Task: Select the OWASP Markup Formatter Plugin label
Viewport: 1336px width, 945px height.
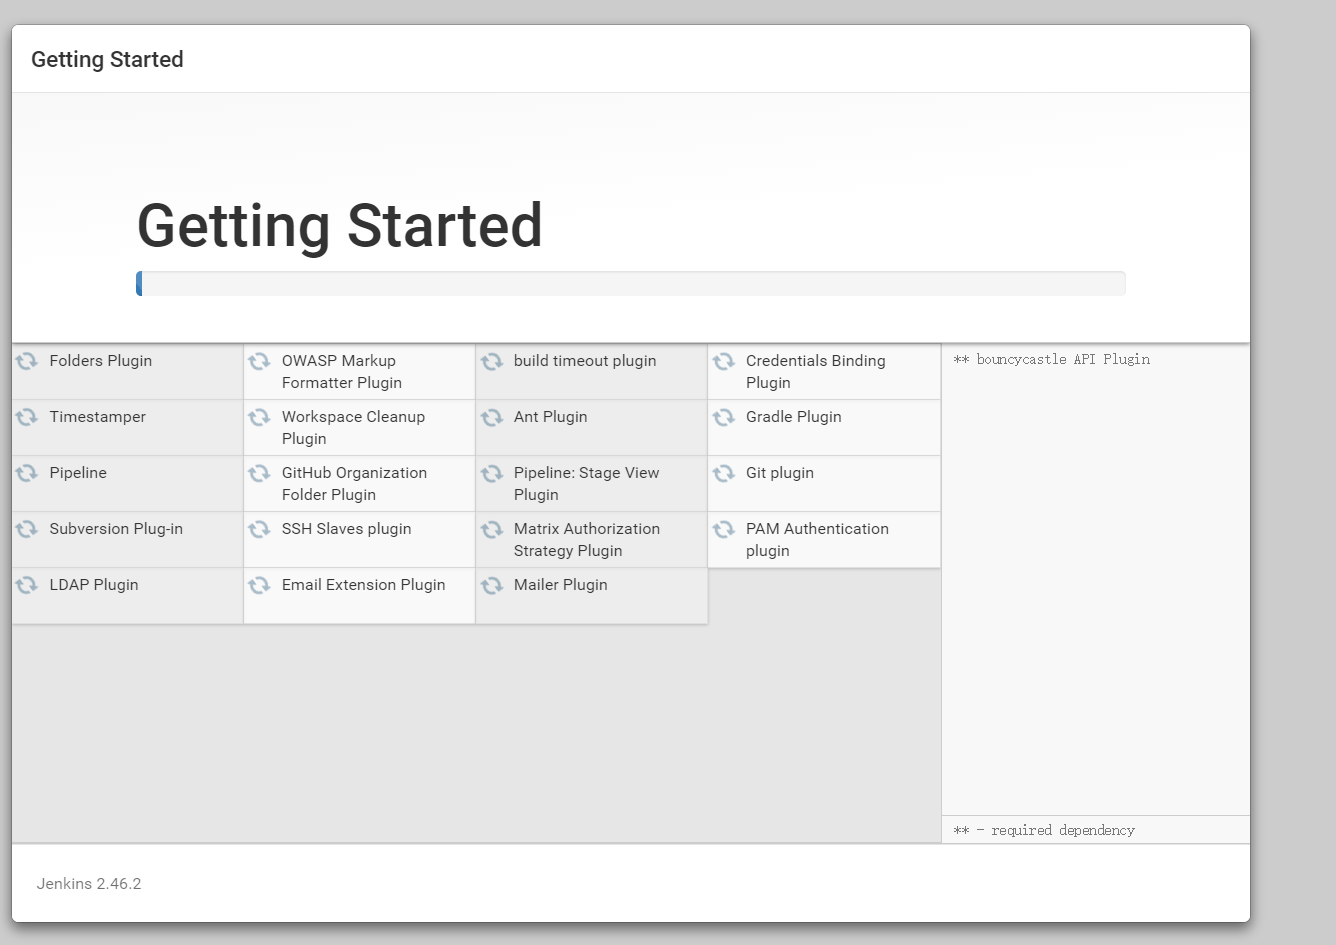Action: coord(341,372)
